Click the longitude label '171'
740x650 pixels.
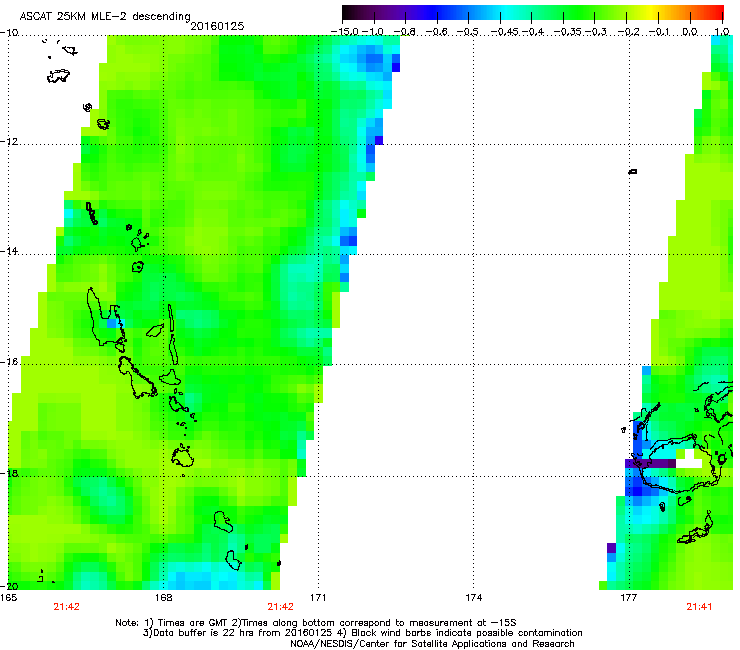pos(318,598)
